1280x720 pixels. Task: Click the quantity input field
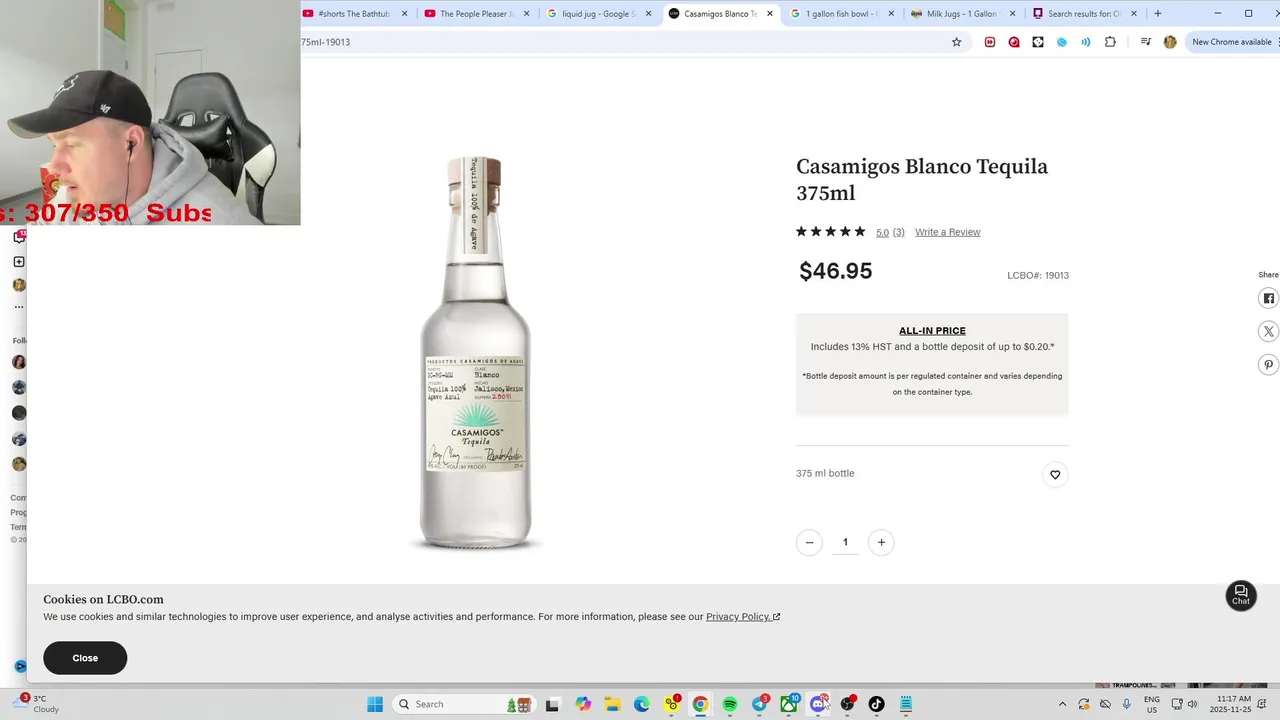845,542
